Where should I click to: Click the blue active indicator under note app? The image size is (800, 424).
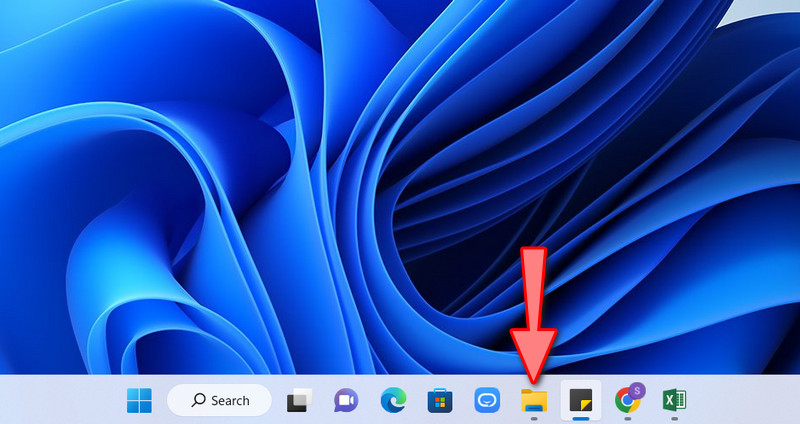(x=581, y=418)
